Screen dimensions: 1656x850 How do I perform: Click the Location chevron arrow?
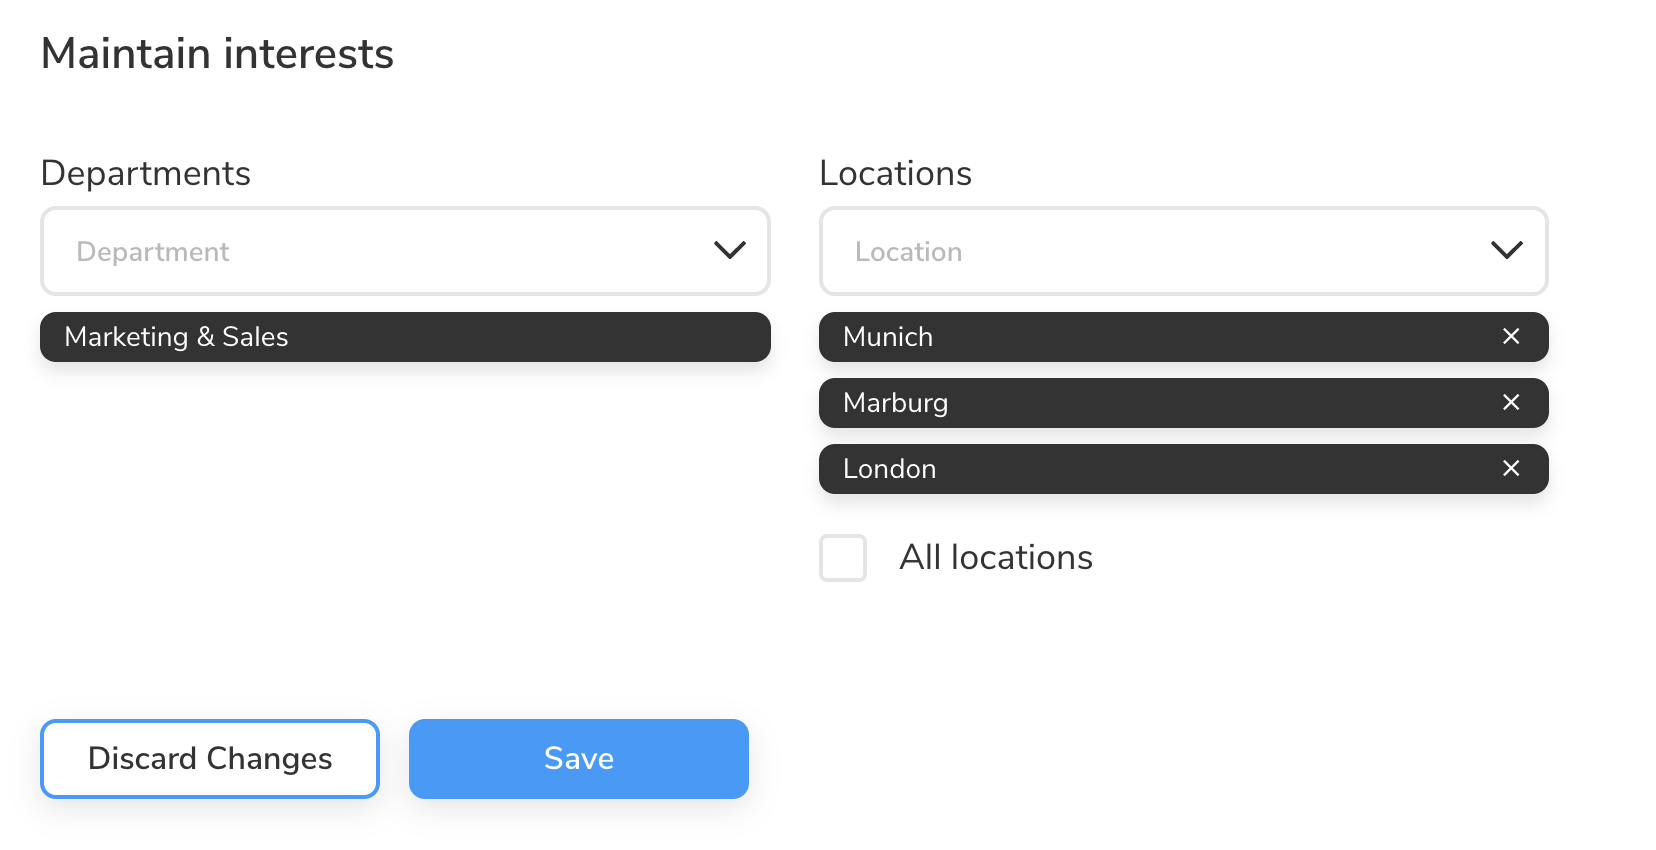(1506, 251)
